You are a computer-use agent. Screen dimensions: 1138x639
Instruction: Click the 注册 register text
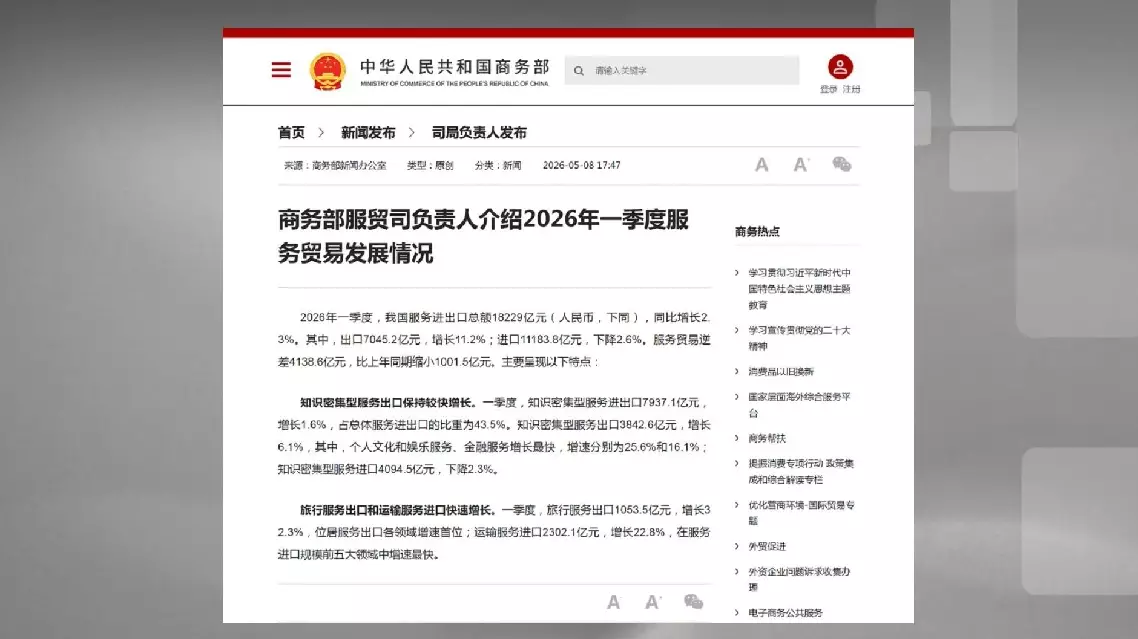tap(852, 89)
